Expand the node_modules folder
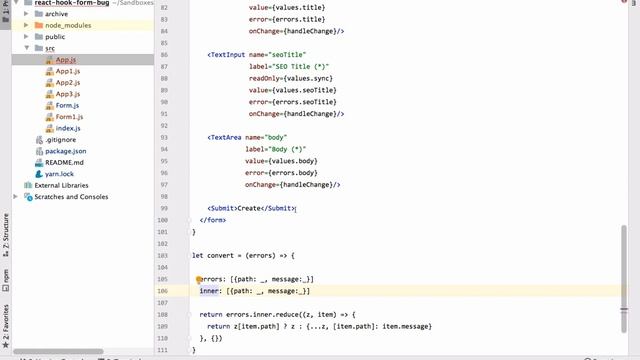The image size is (640, 360). 26,25
